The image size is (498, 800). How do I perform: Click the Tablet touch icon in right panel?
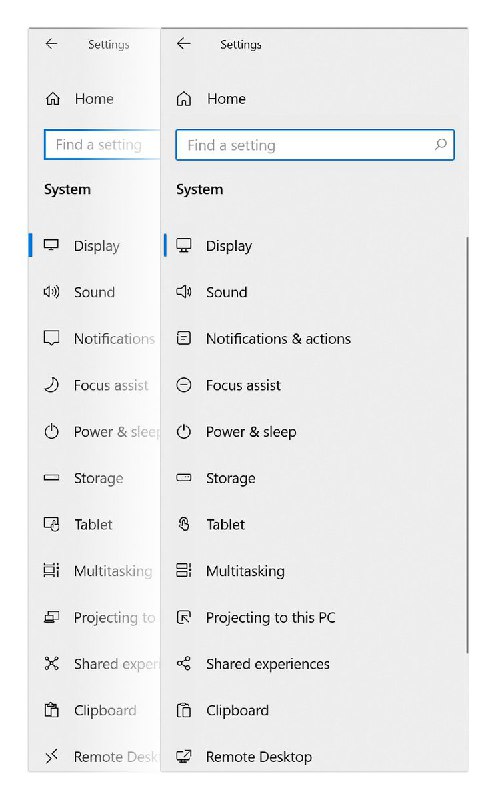184,524
